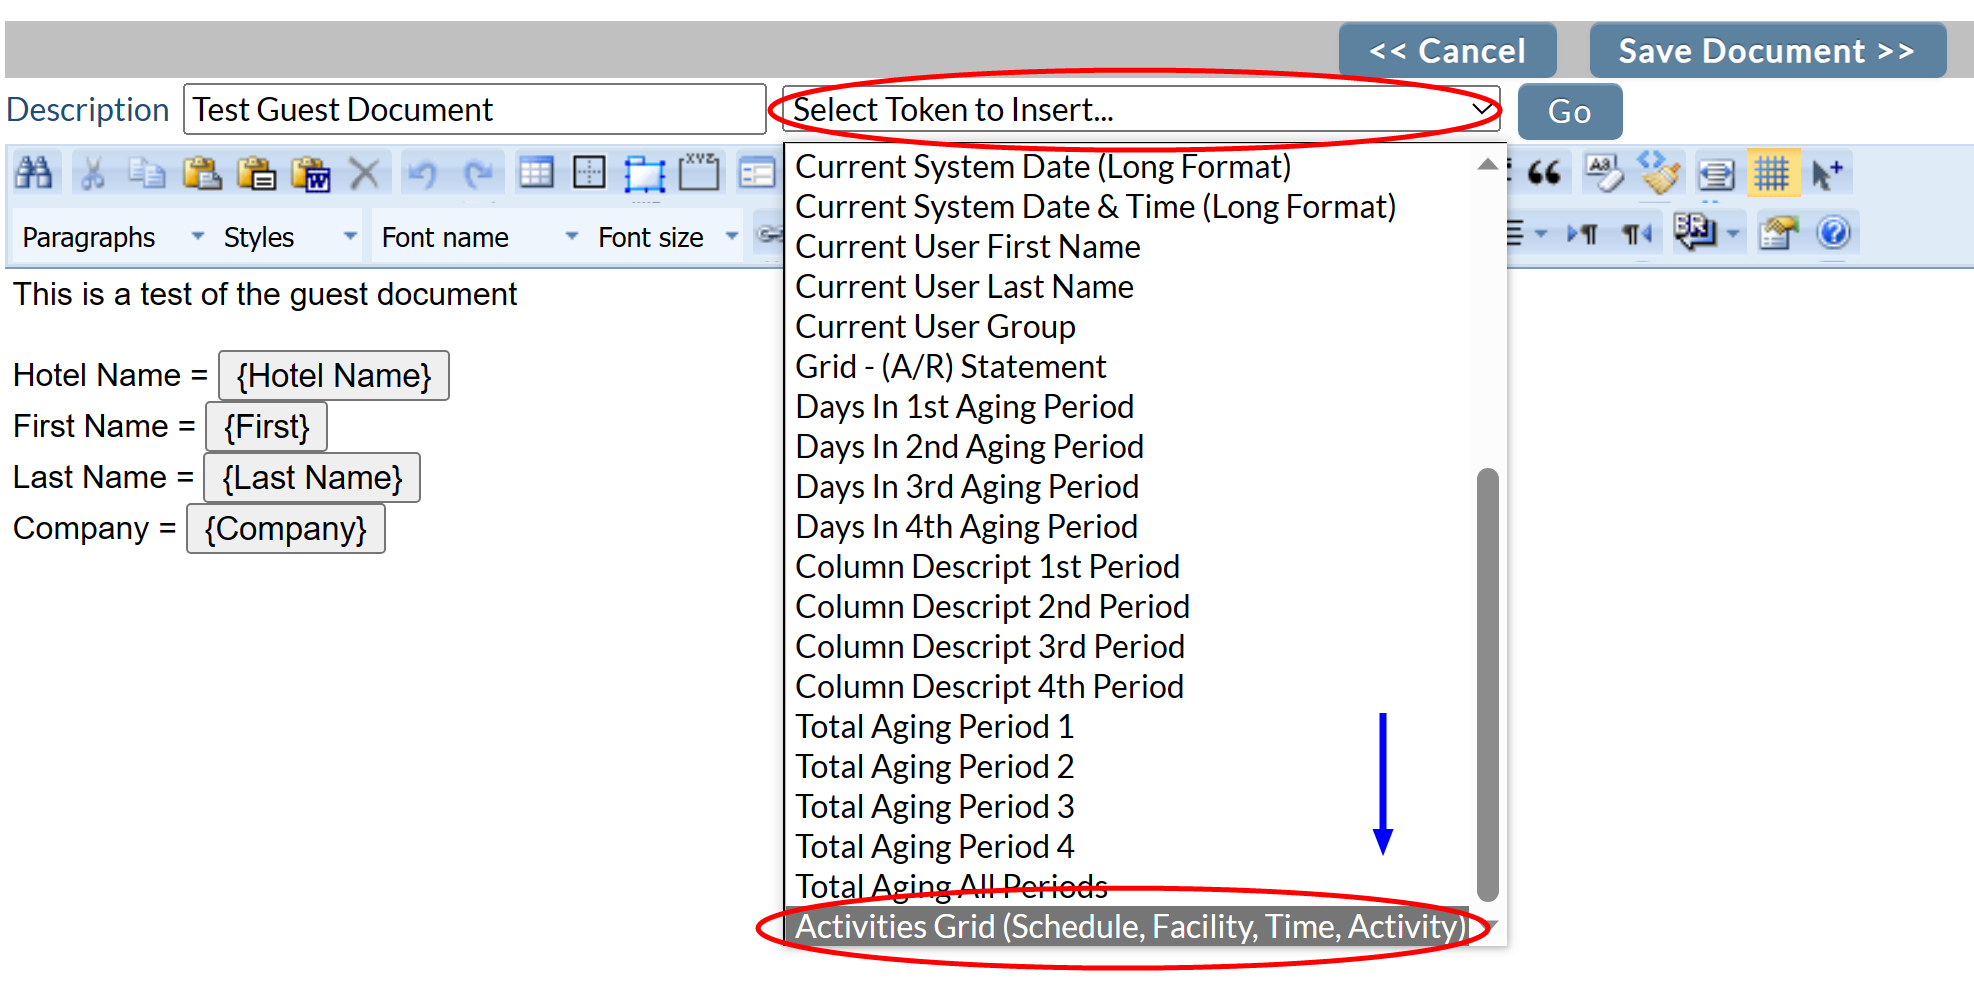Click the eraser remove-format icon

click(1604, 174)
